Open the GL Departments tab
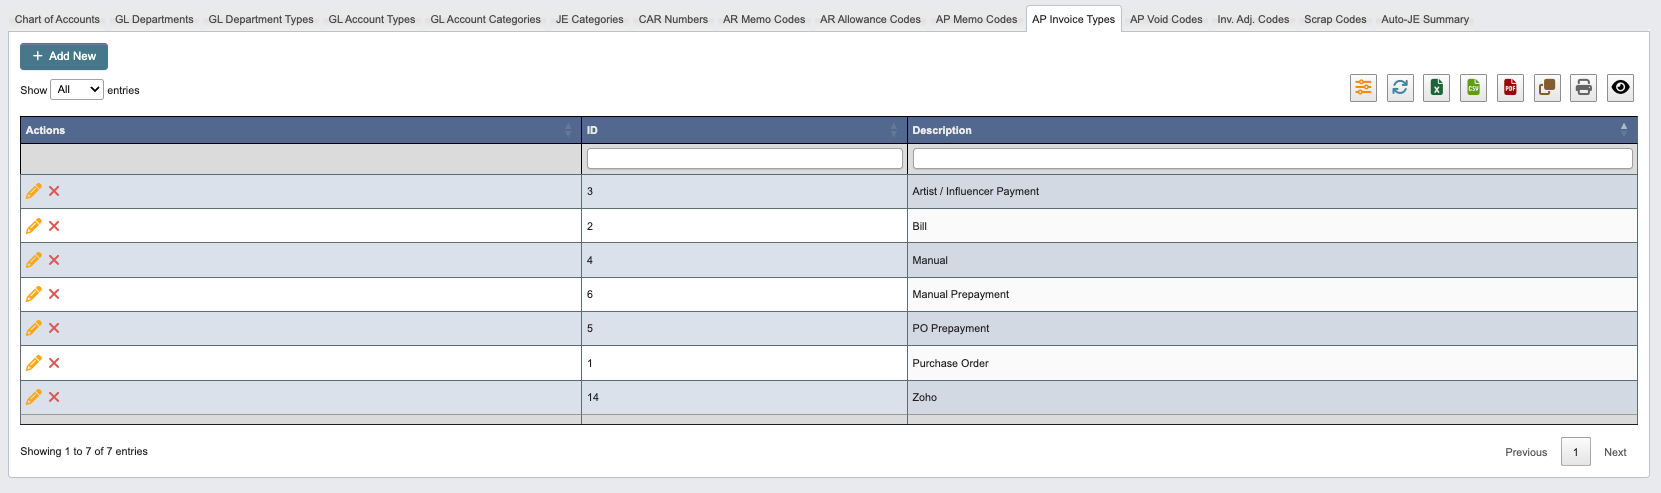Viewport: 1661px width, 493px height. (x=154, y=19)
